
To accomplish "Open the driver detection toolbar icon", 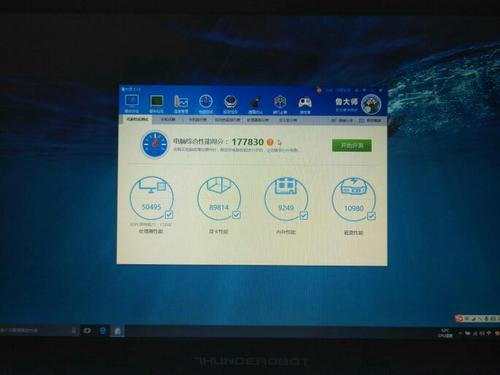I will (x=230, y=104).
